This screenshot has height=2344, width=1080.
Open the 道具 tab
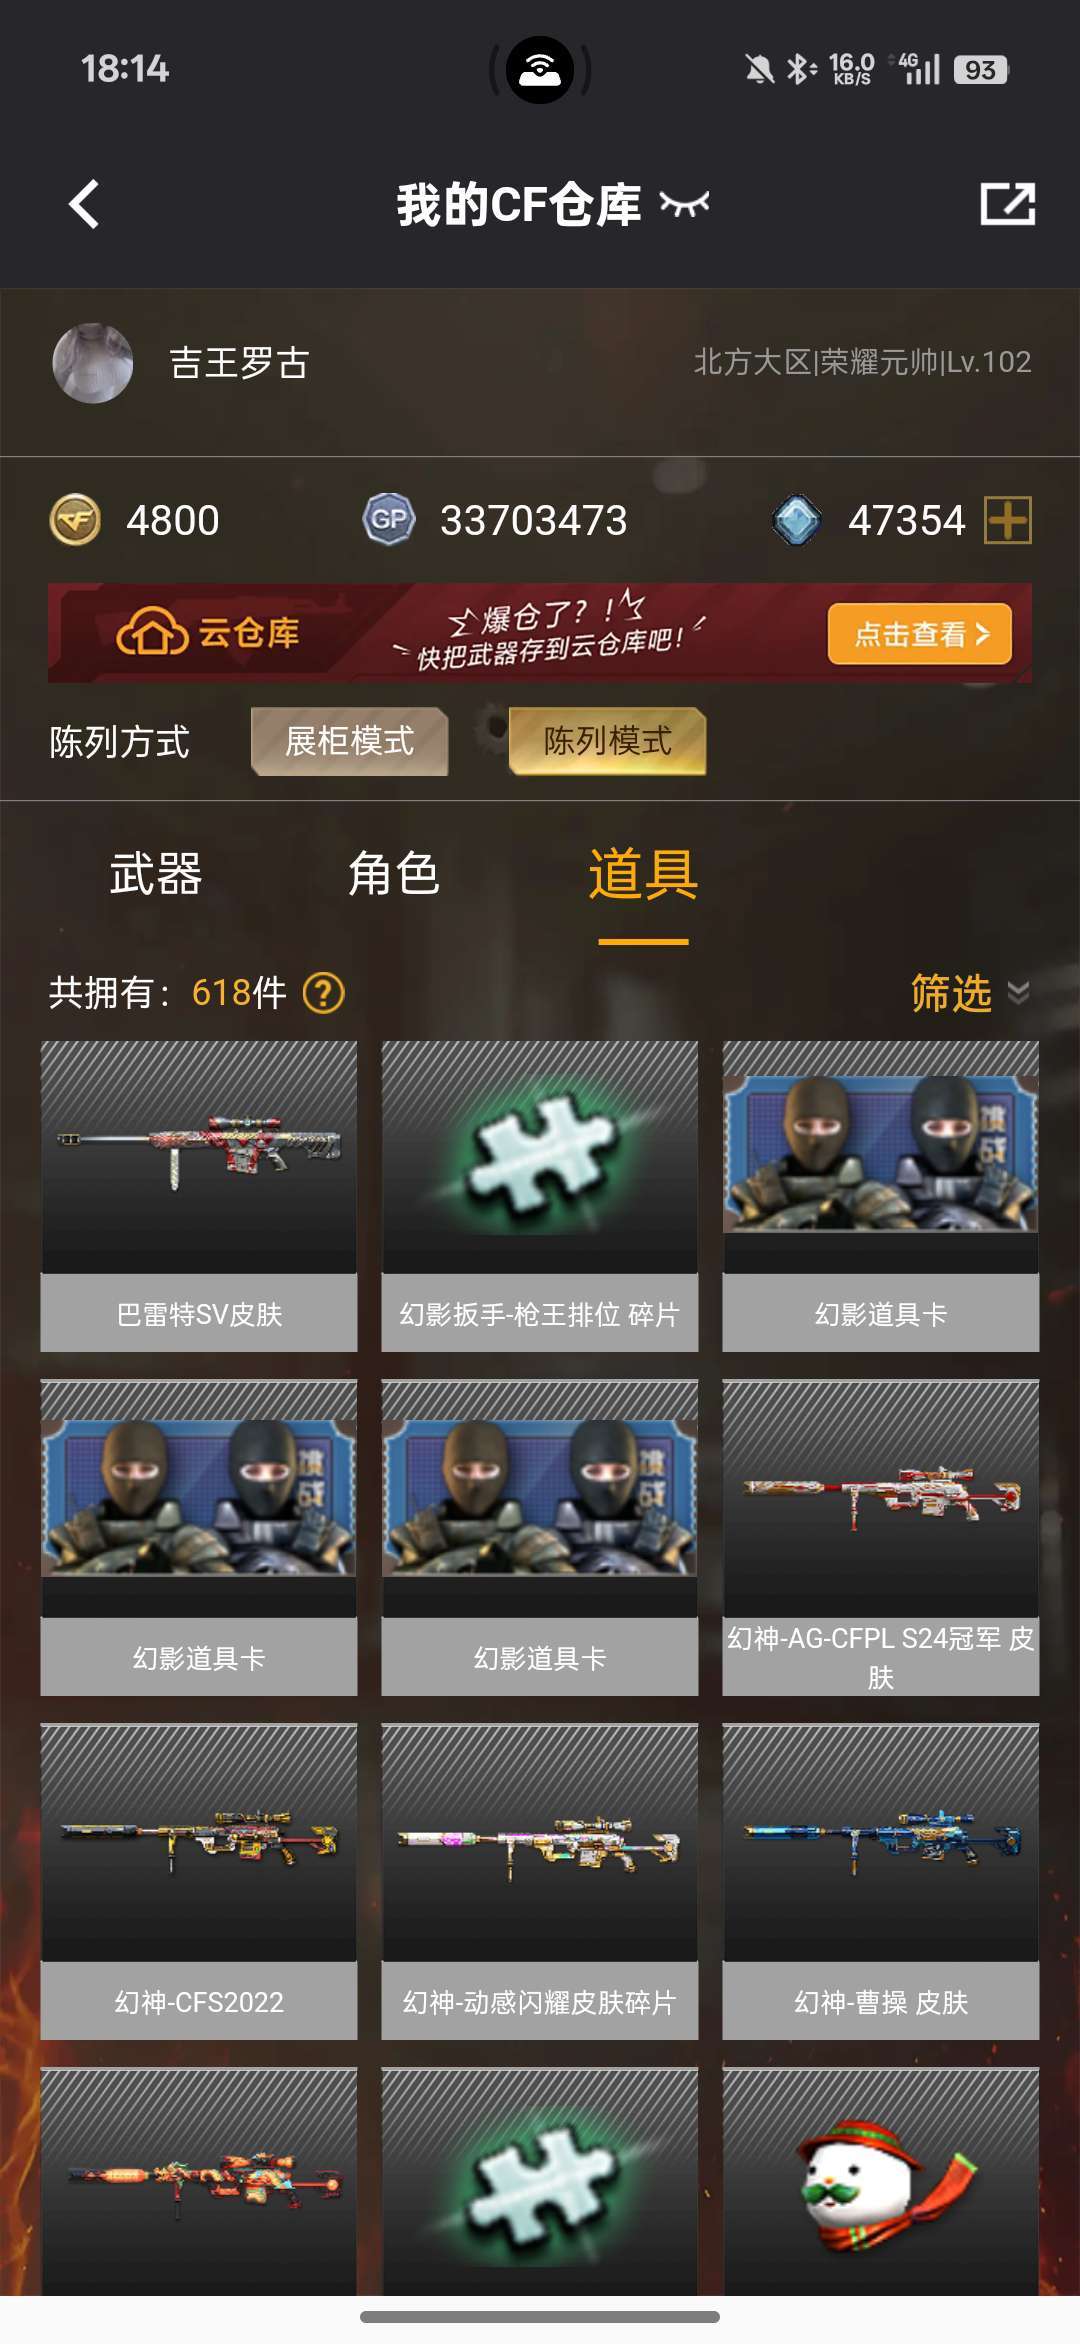pyautogui.click(x=643, y=874)
